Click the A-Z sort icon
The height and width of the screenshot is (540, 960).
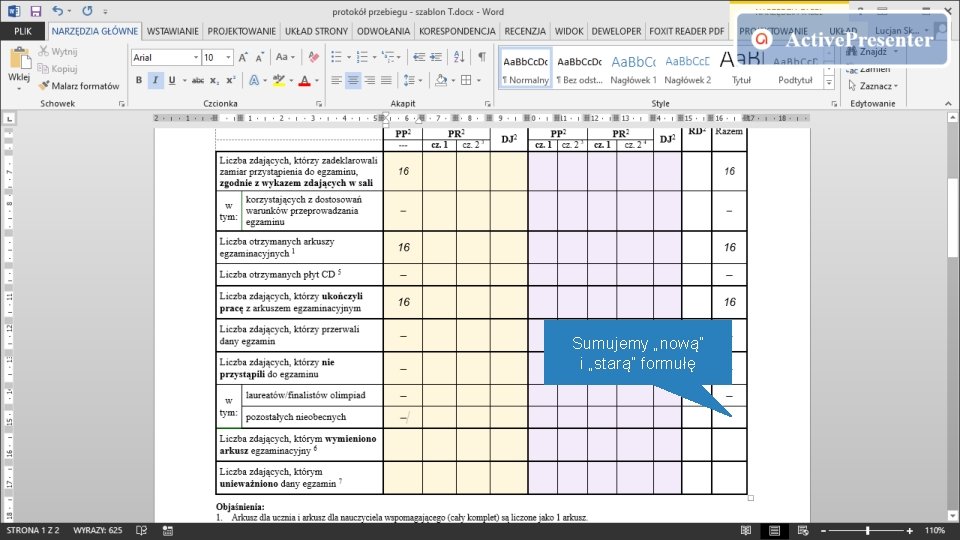pos(459,57)
